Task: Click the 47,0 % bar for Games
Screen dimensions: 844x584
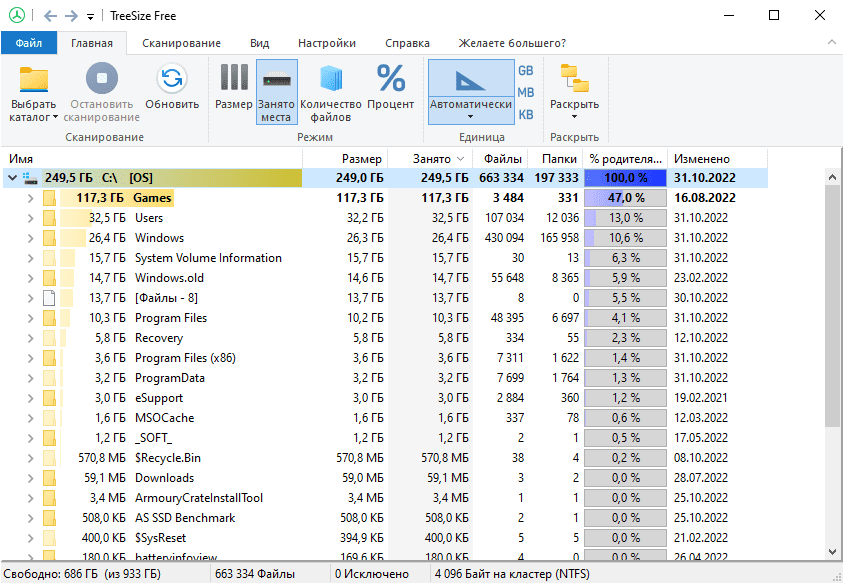Action: pyautogui.click(x=626, y=198)
